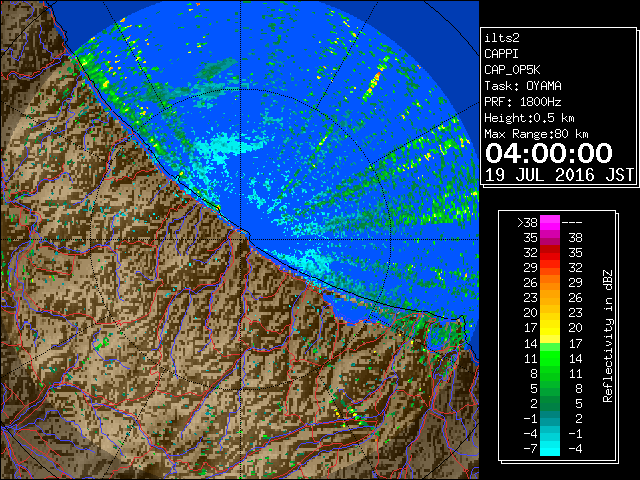Click the PRF: 1800Hz value
640x480 pixels.
(523, 102)
